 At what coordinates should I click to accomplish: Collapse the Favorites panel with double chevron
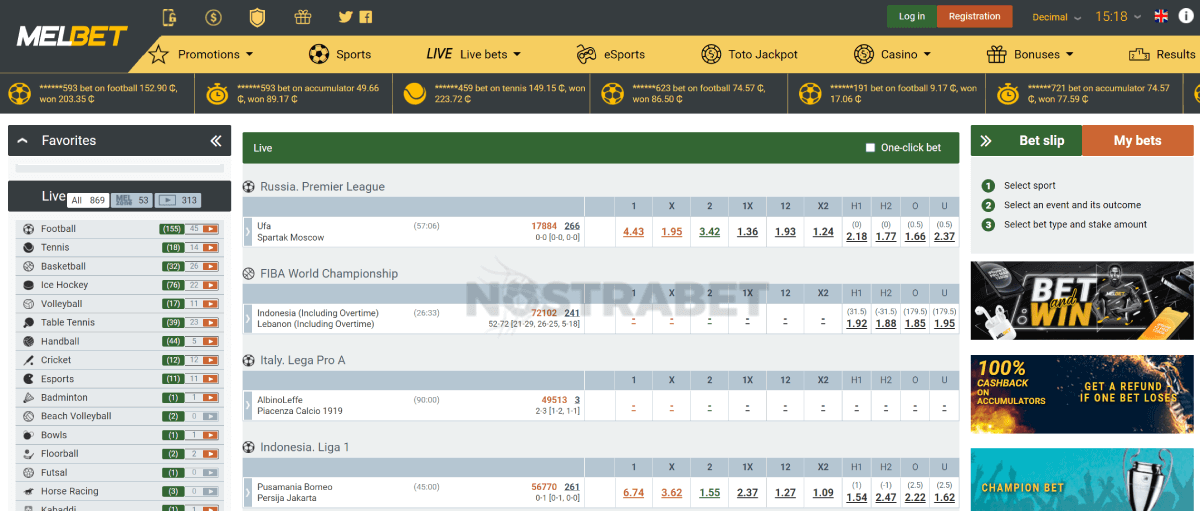[216, 141]
